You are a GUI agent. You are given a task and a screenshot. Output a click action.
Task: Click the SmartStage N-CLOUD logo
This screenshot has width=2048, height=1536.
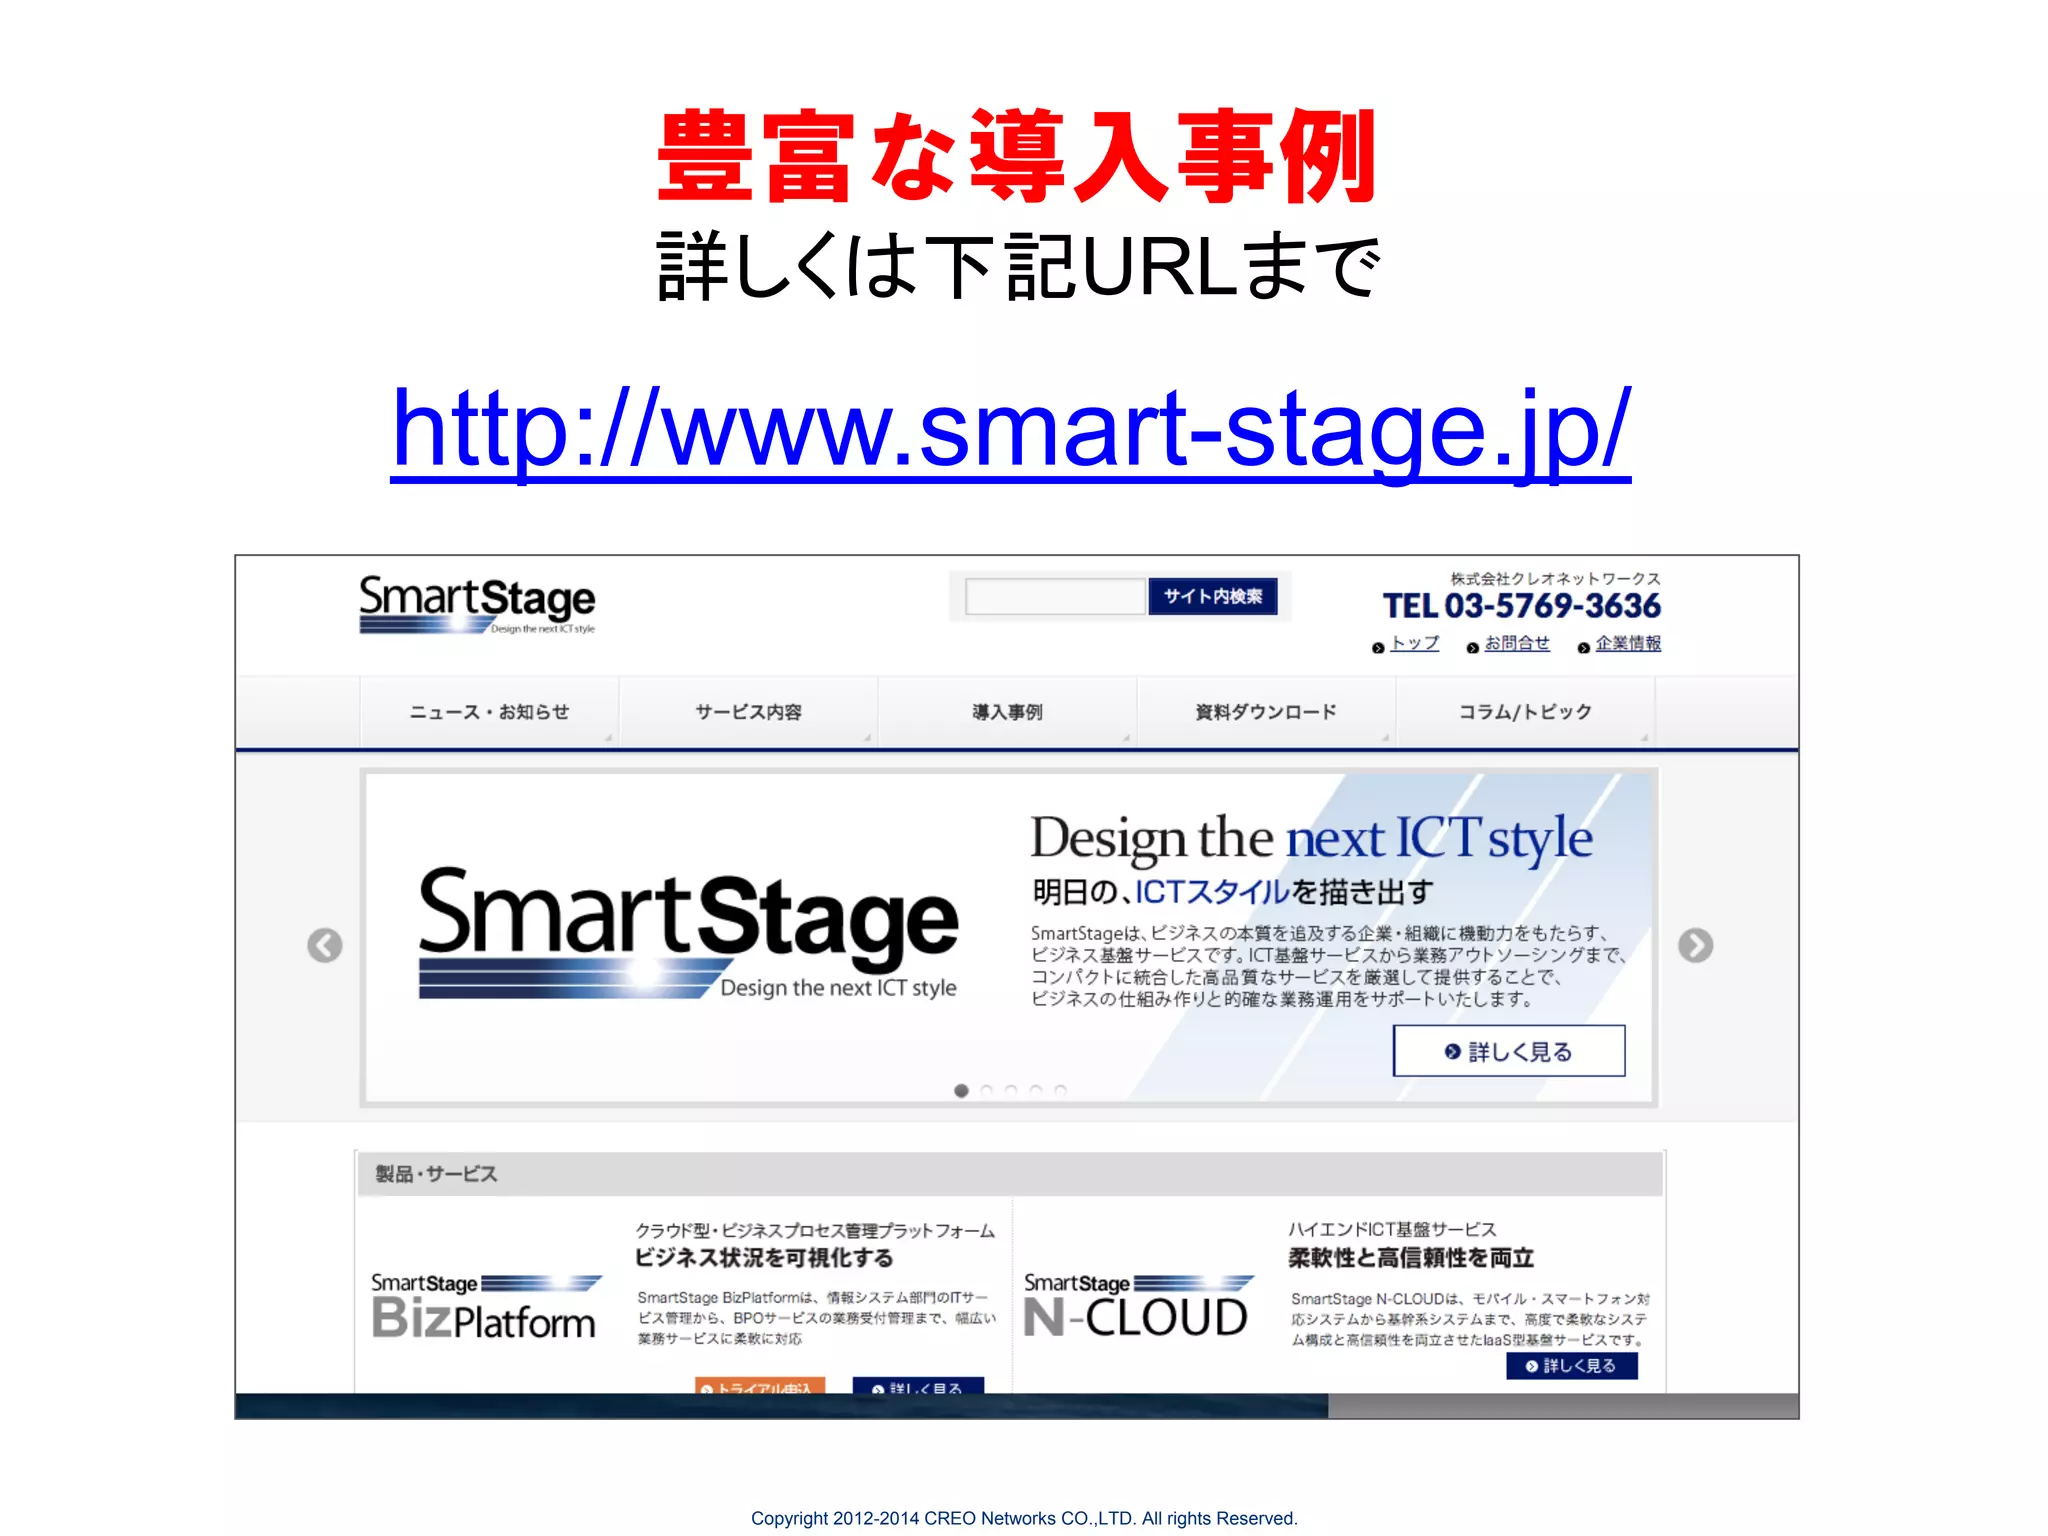point(1138,1306)
